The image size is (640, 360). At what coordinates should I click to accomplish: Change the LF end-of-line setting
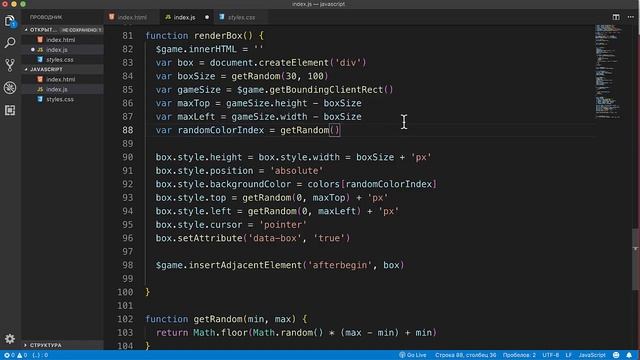click(569, 355)
